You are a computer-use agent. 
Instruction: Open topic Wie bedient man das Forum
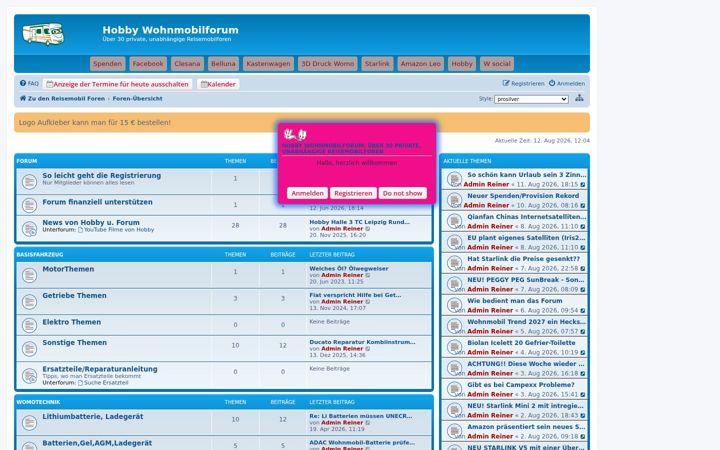coord(515,301)
